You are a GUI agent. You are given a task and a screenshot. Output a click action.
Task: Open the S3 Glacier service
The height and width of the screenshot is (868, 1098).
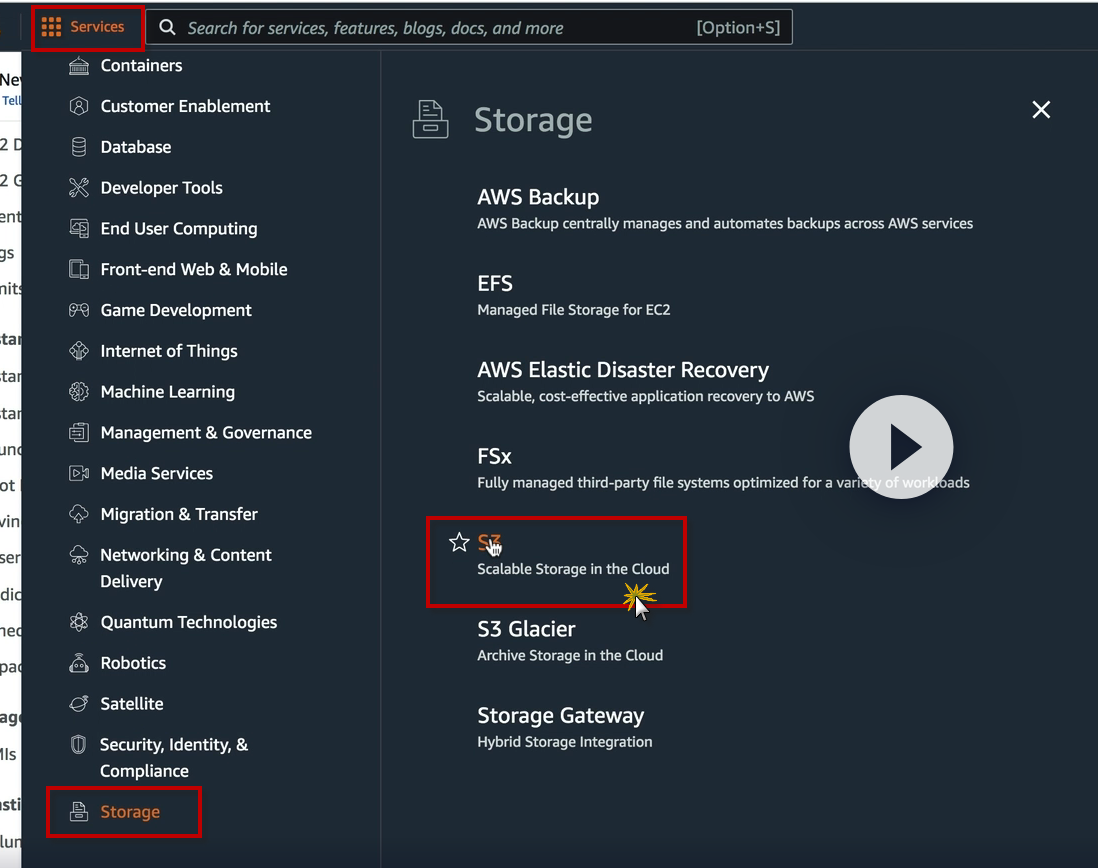tap(527, 629)
